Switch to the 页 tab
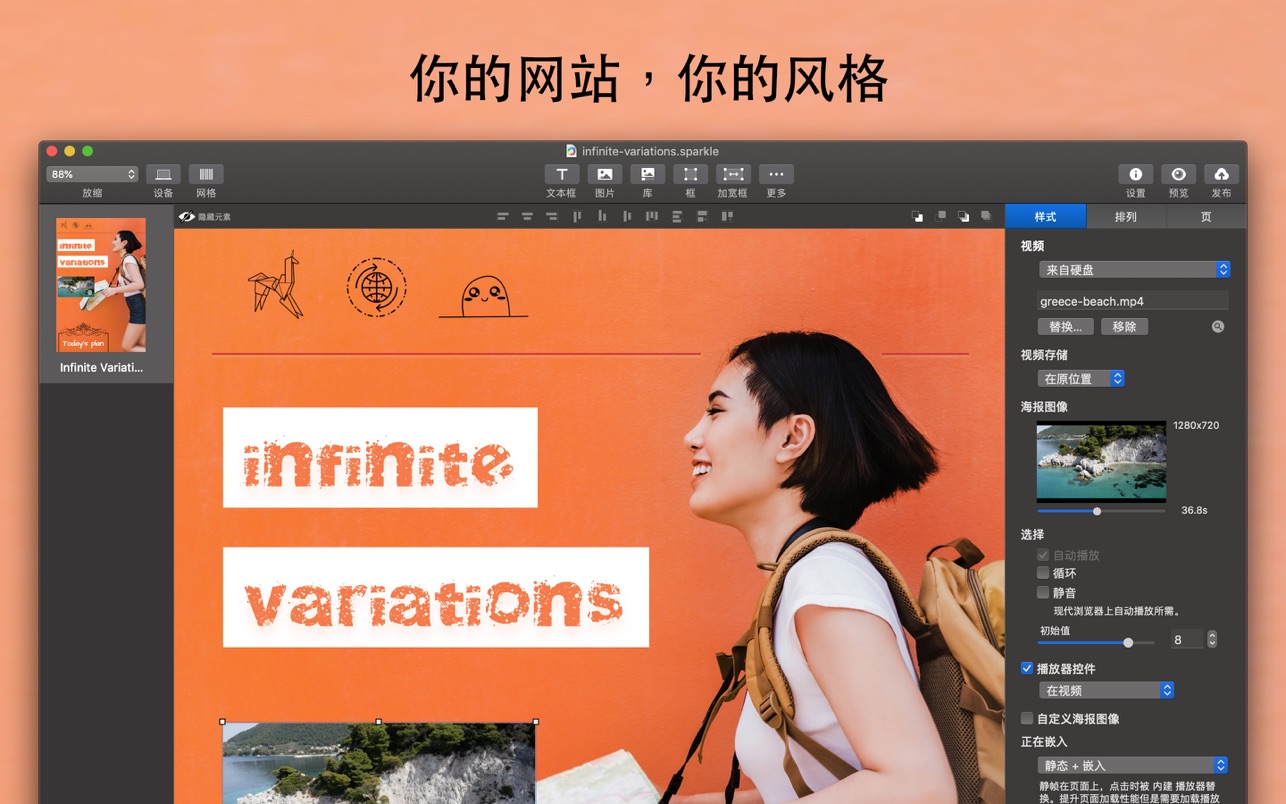This screenshot has height=804, width=1286. [1206, 216]
